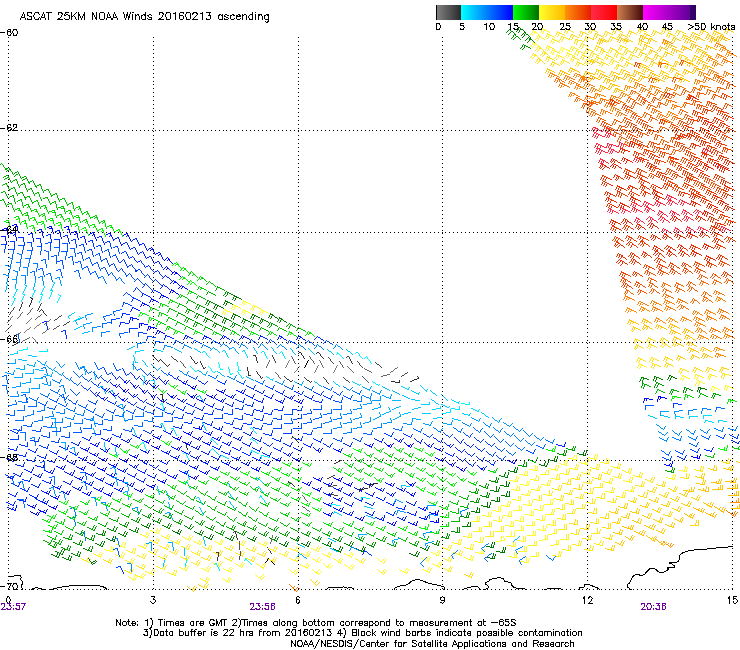Click the purple time stamp '20:38'
This screenshot has height=650, width=740.
pyautogui.click(x=654, y=607)
